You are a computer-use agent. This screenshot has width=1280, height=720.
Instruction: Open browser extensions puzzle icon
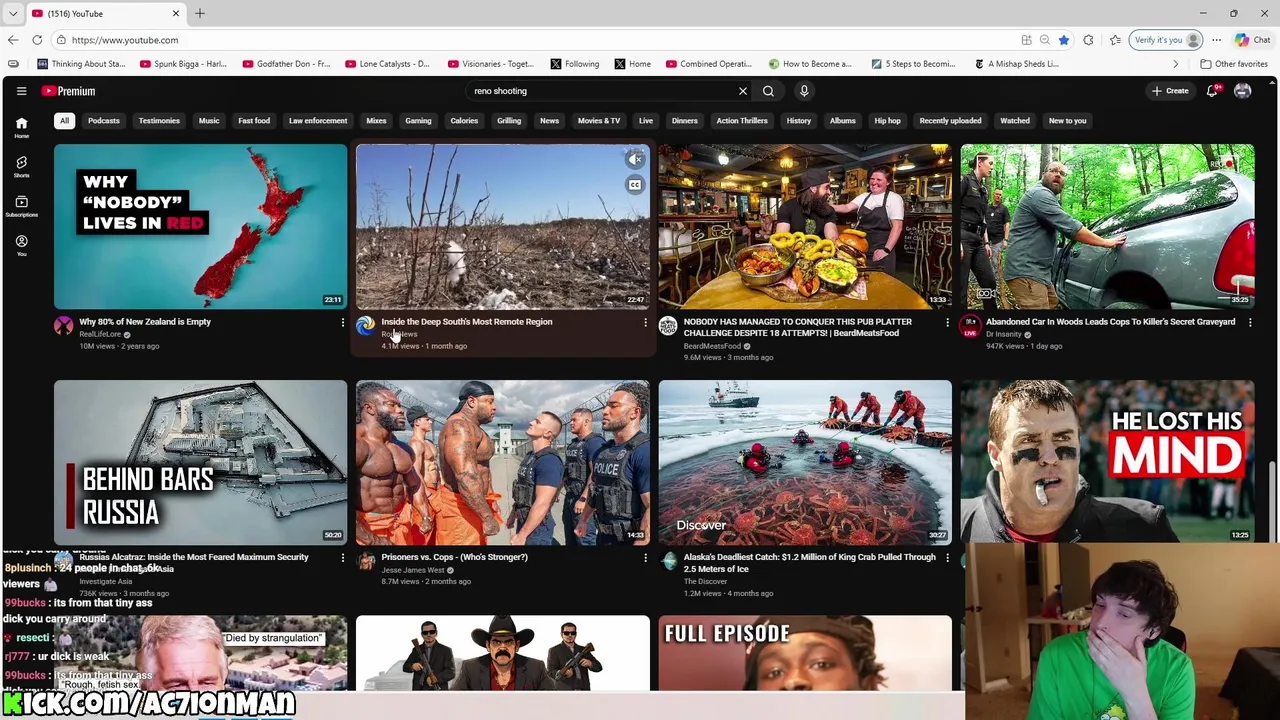pos(1088,40)
